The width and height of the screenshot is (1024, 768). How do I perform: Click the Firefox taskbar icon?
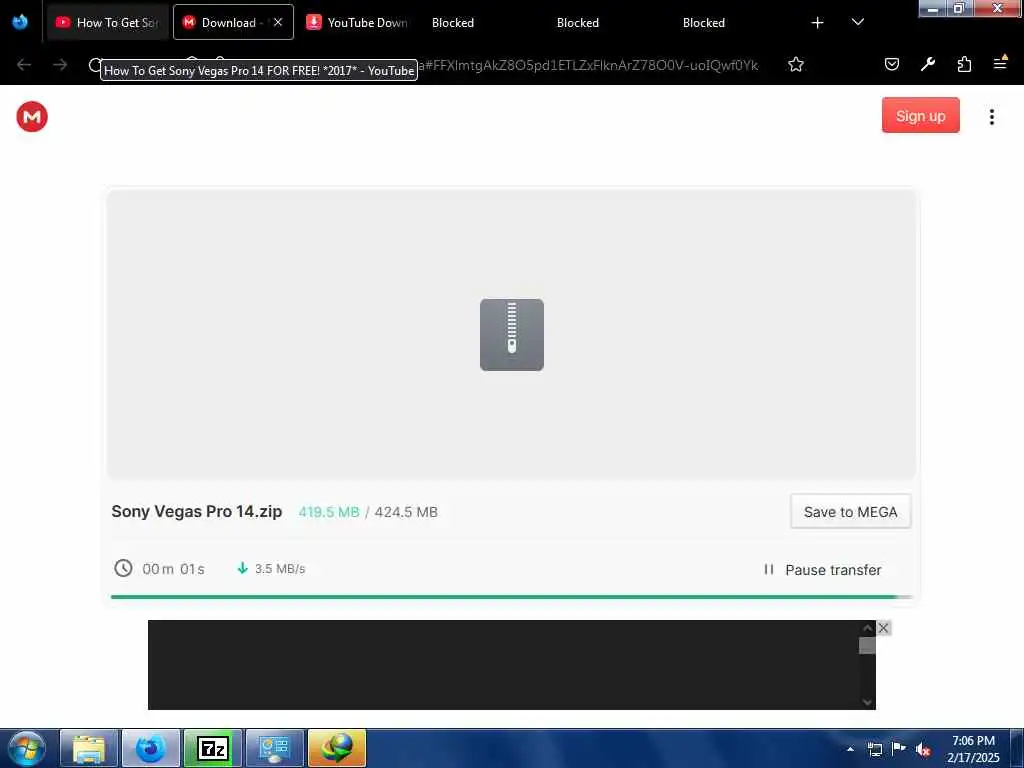tap(151, 748)
